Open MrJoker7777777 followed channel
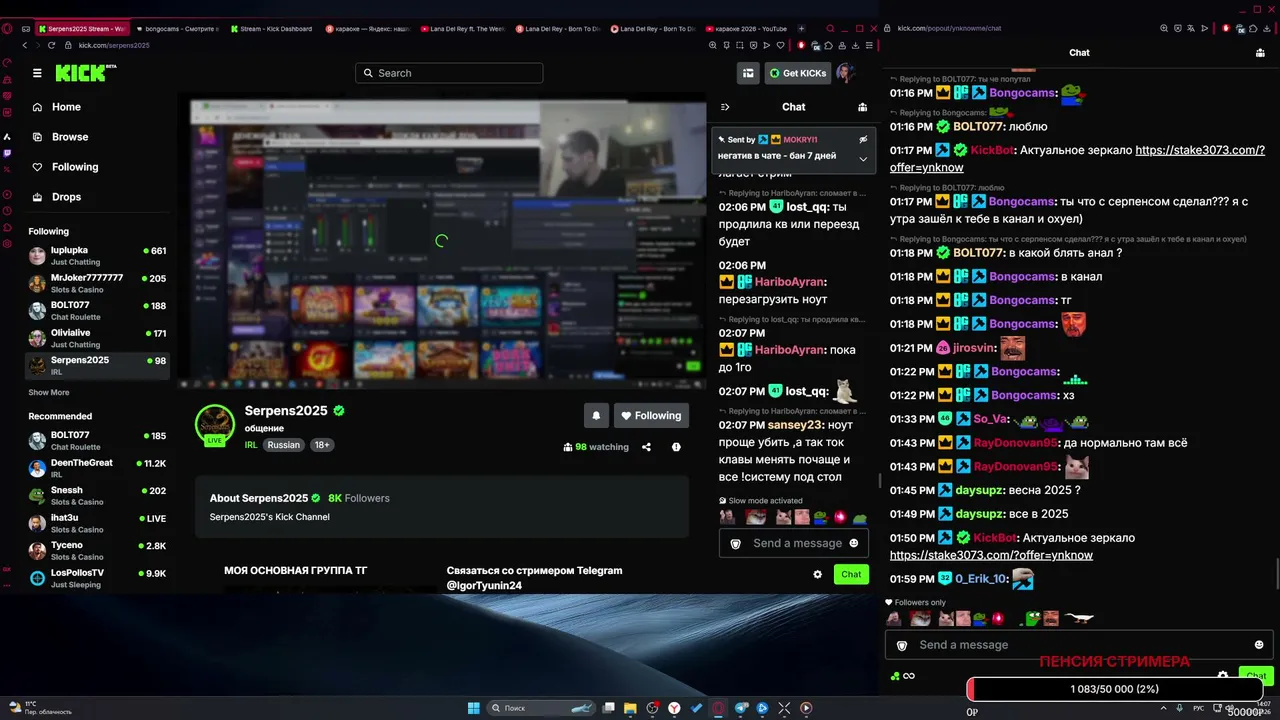Screen dimensions: 1280x720 97,283
